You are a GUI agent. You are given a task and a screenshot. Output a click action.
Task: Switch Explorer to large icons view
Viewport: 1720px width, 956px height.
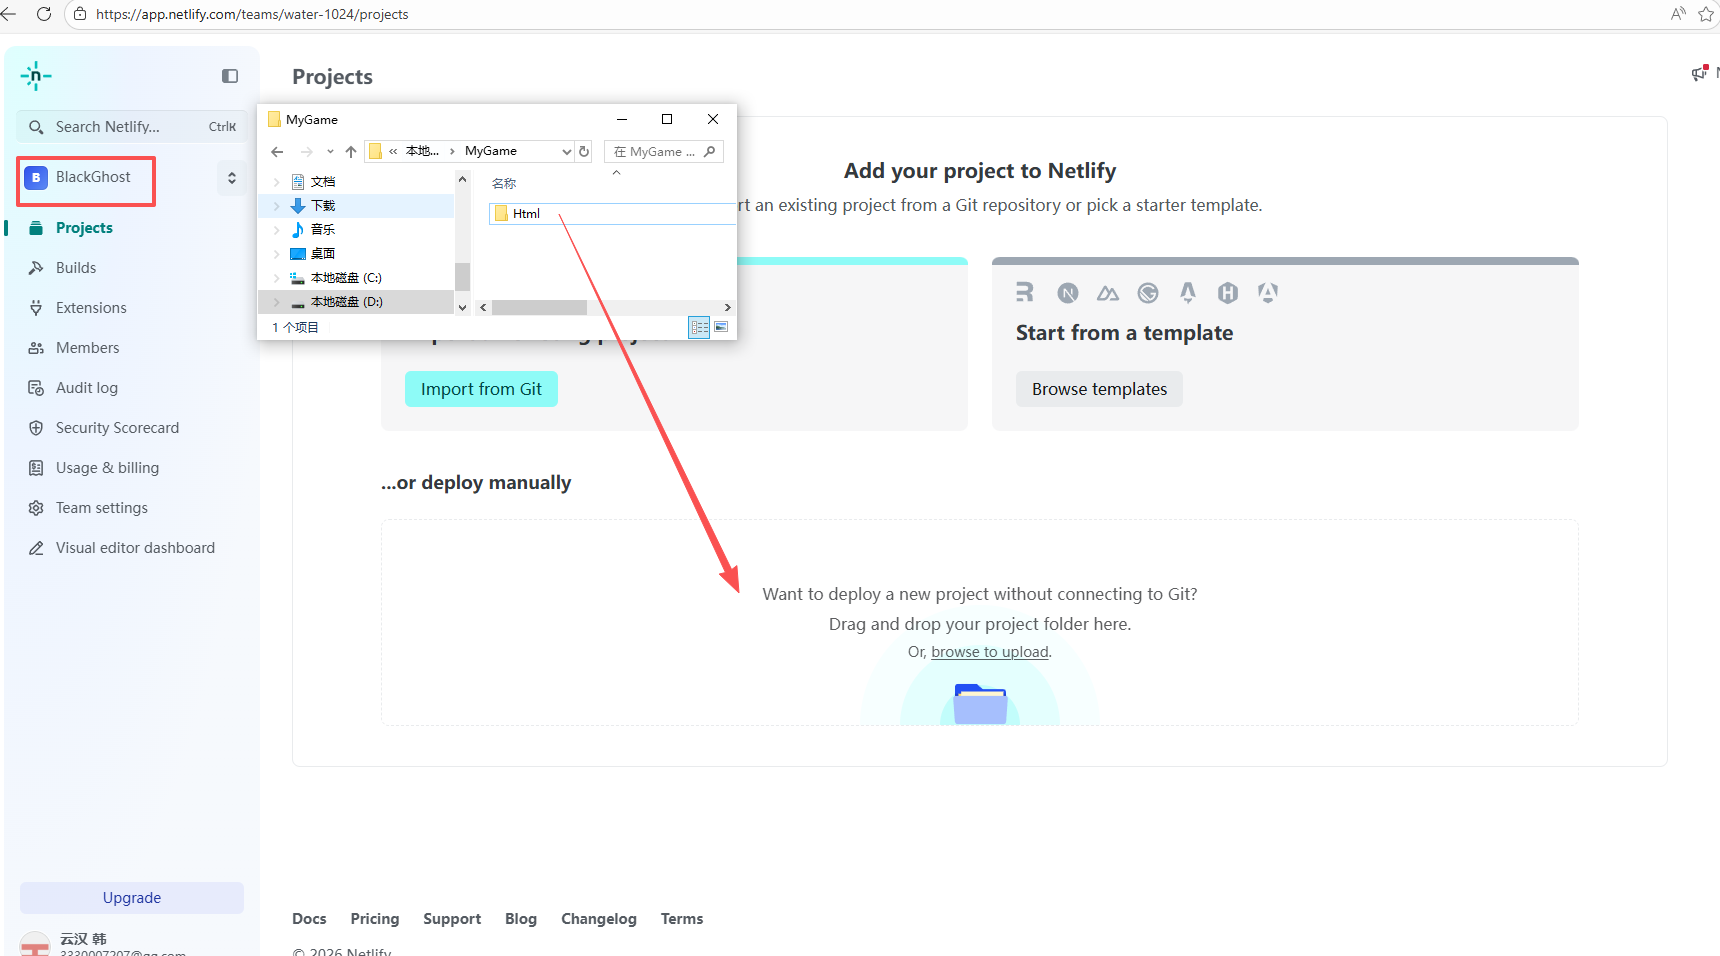[x=721, y=327]
